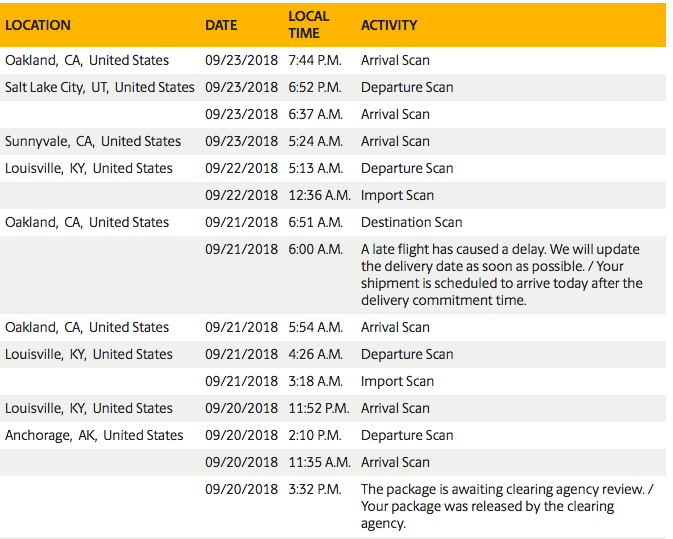Viewport: 673px width, 539px height.
Task: Click the Anchorage, AK location cell
Action: coord(94,436)
